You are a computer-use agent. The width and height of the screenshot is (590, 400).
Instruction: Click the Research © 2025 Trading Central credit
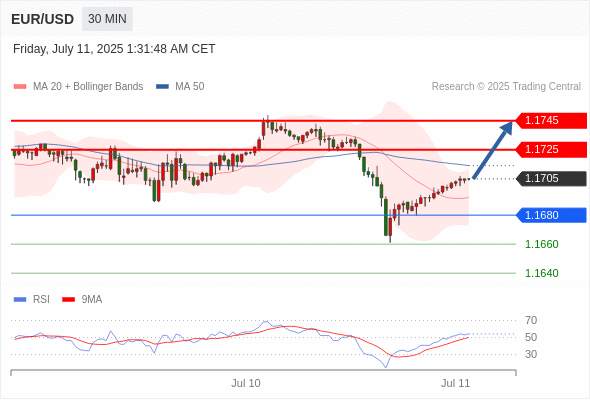(x=506, y=87)
